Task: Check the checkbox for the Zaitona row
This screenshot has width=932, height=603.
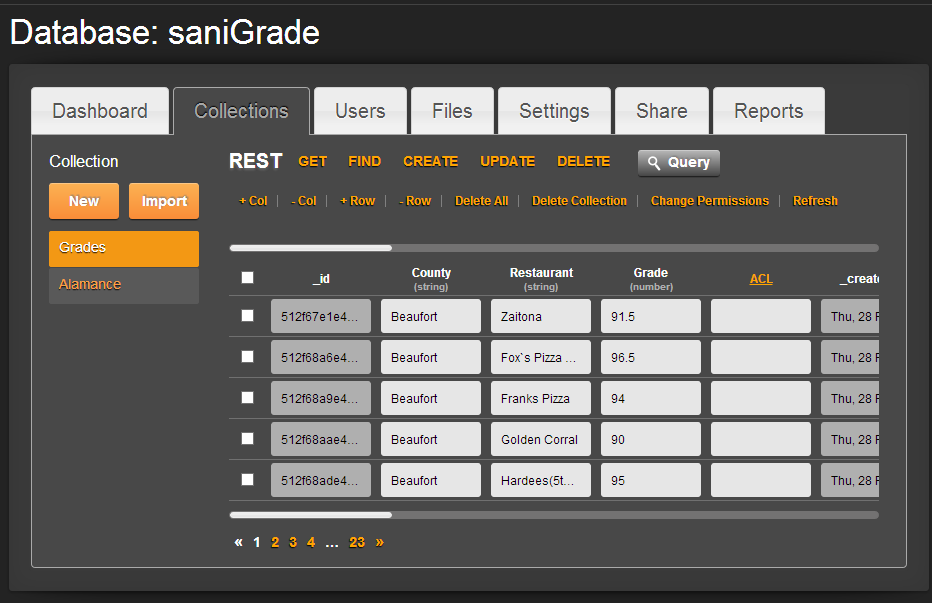Action: click(x=248, y=316)
